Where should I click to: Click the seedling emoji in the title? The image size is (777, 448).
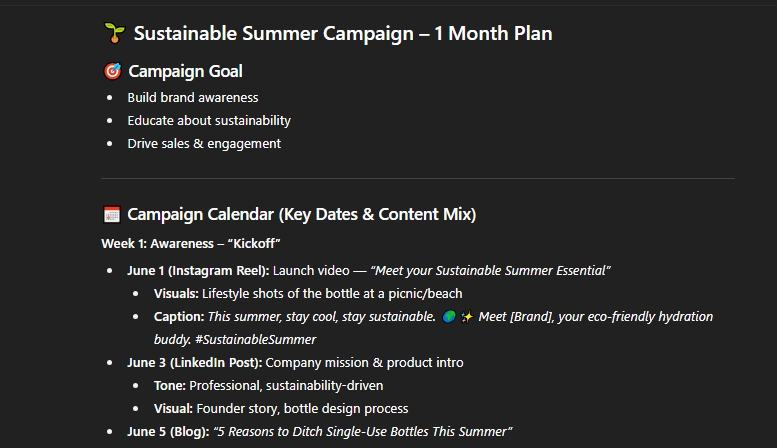(113, 34)
